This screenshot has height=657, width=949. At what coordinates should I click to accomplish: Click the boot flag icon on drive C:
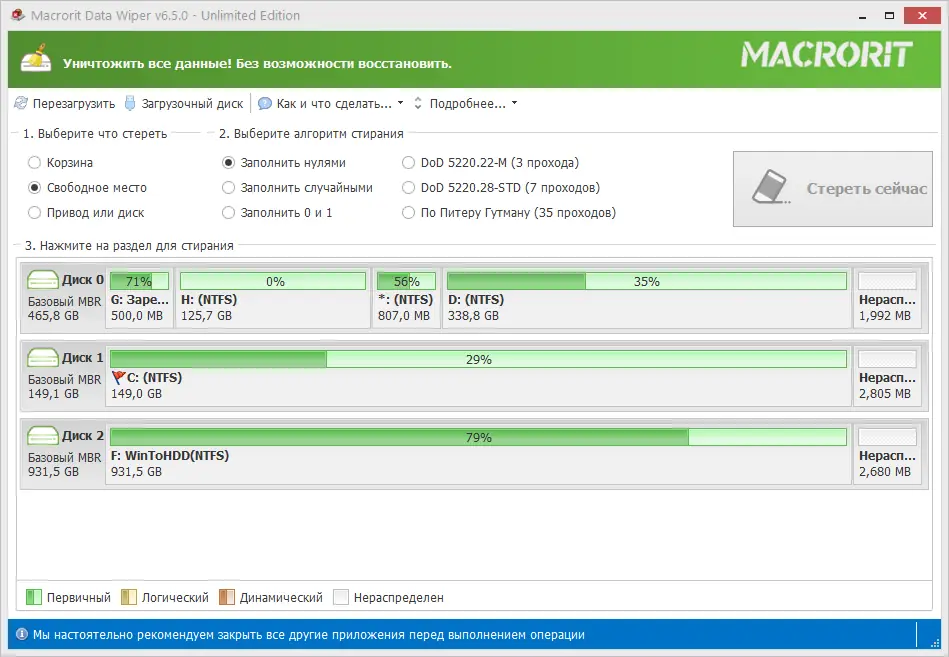[x=117, y=376]
